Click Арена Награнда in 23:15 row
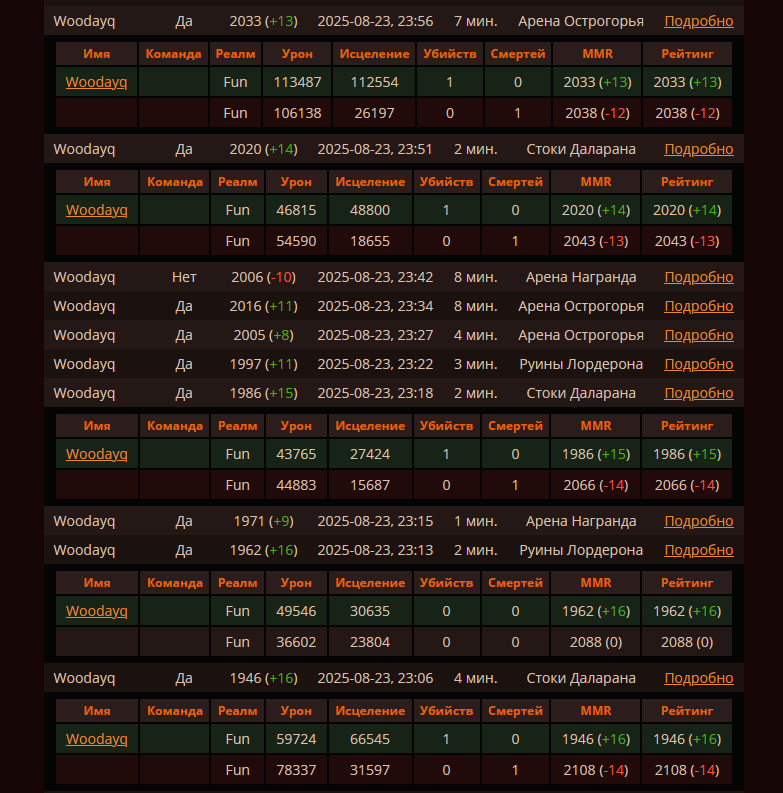Image resolution: width=783 pixels, height=793 pixels. click(581, 521)
